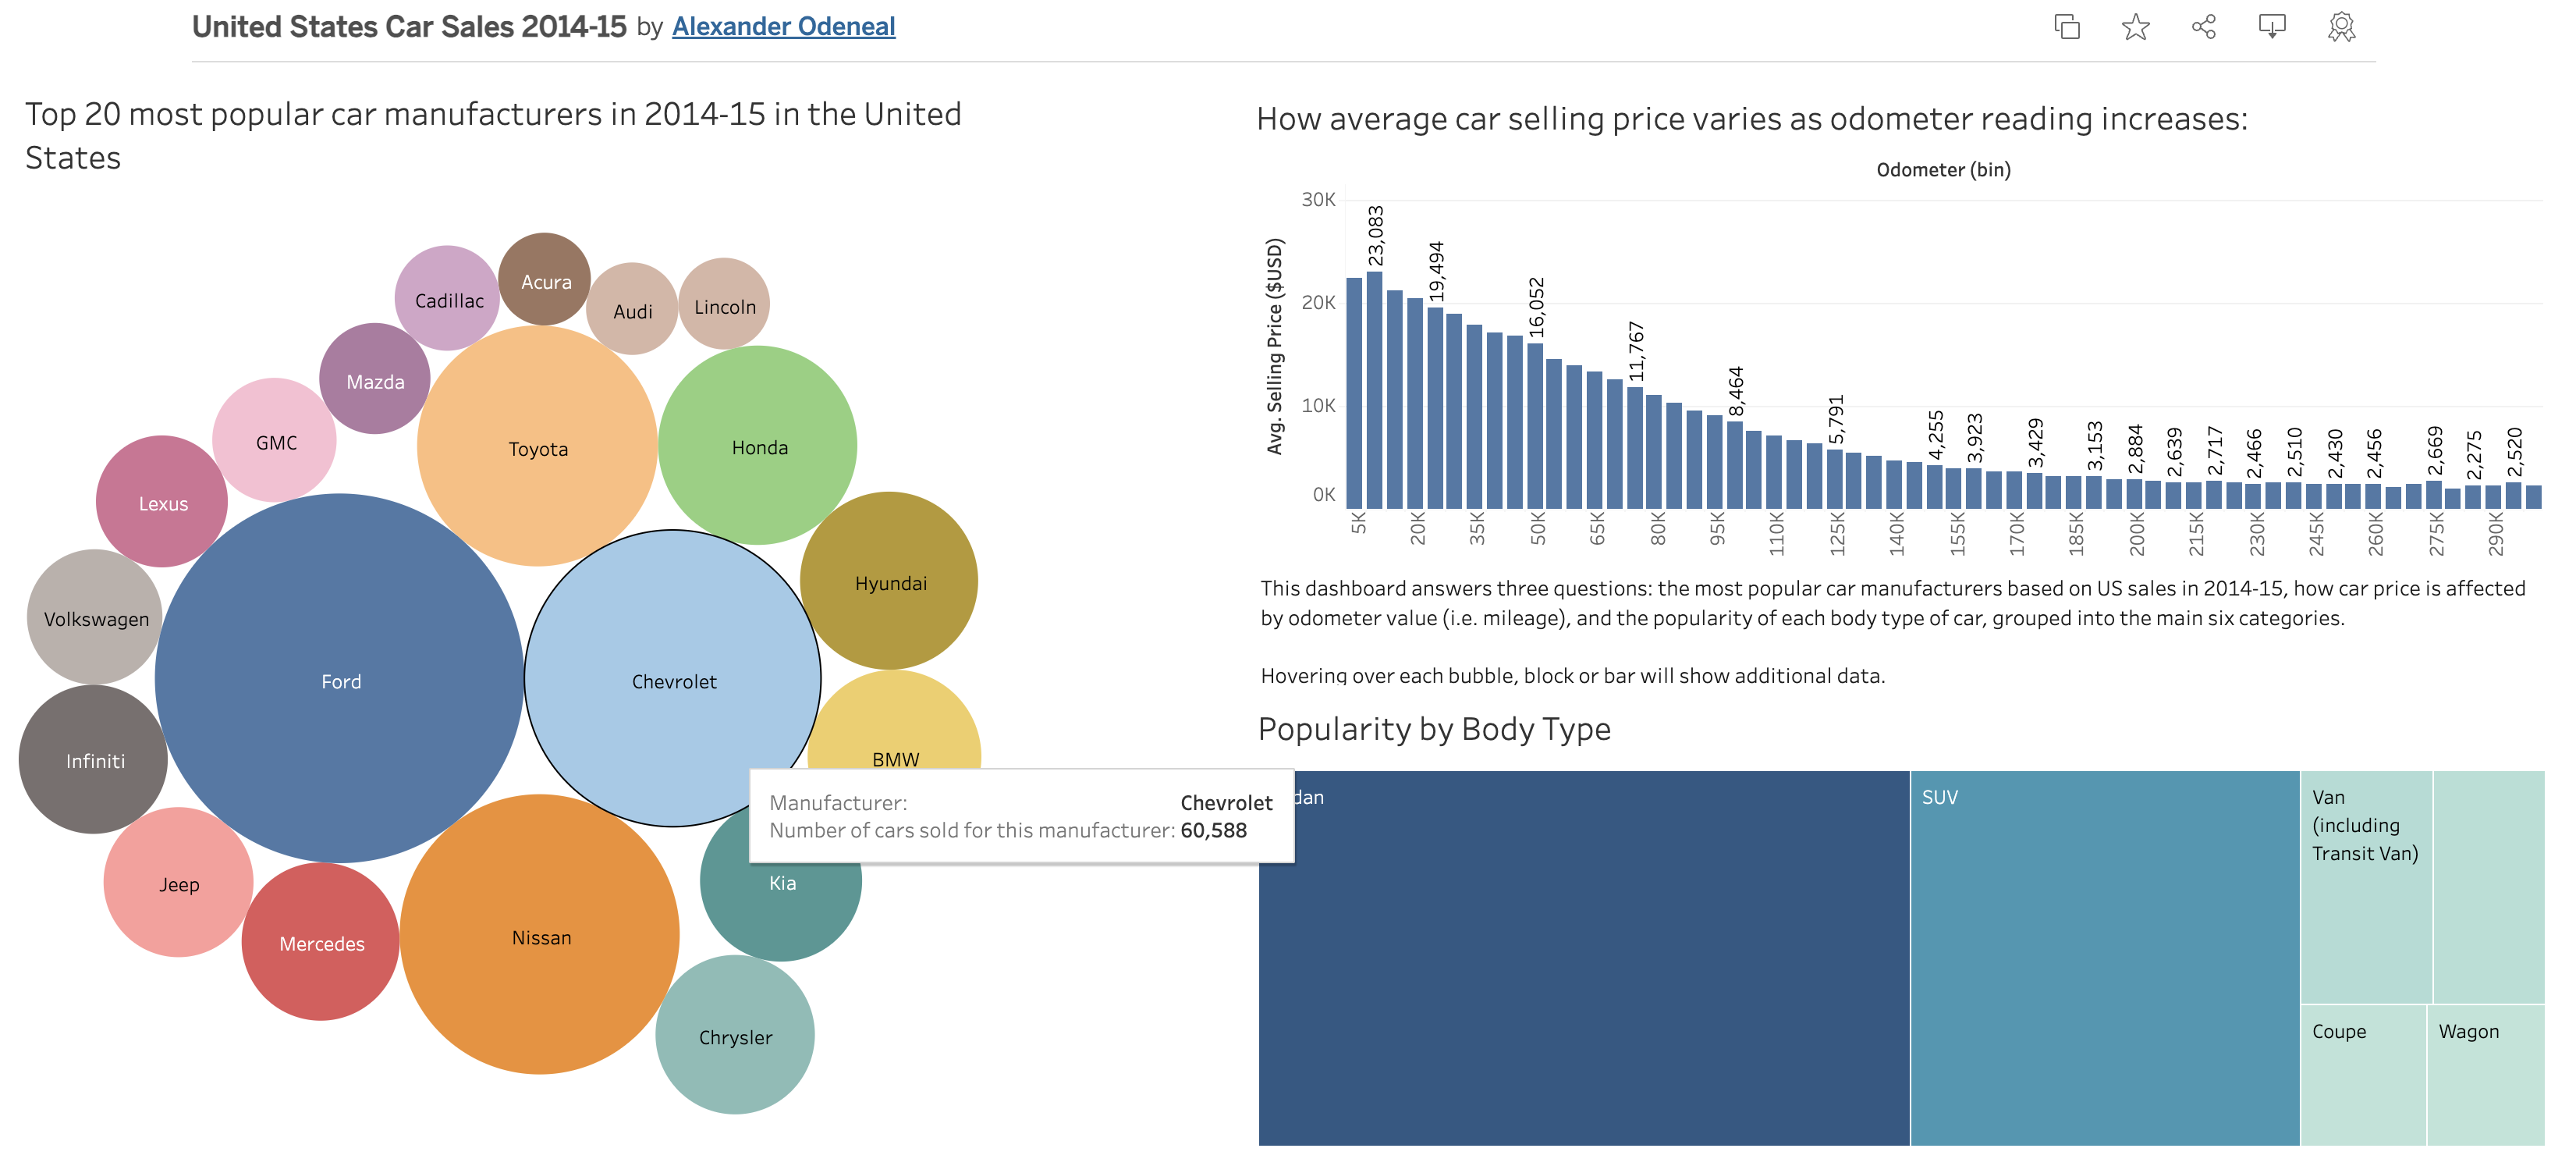Select the Honda bubble
The height and width of the screenshot is (1166, 2576).
(x=759, y=447)
